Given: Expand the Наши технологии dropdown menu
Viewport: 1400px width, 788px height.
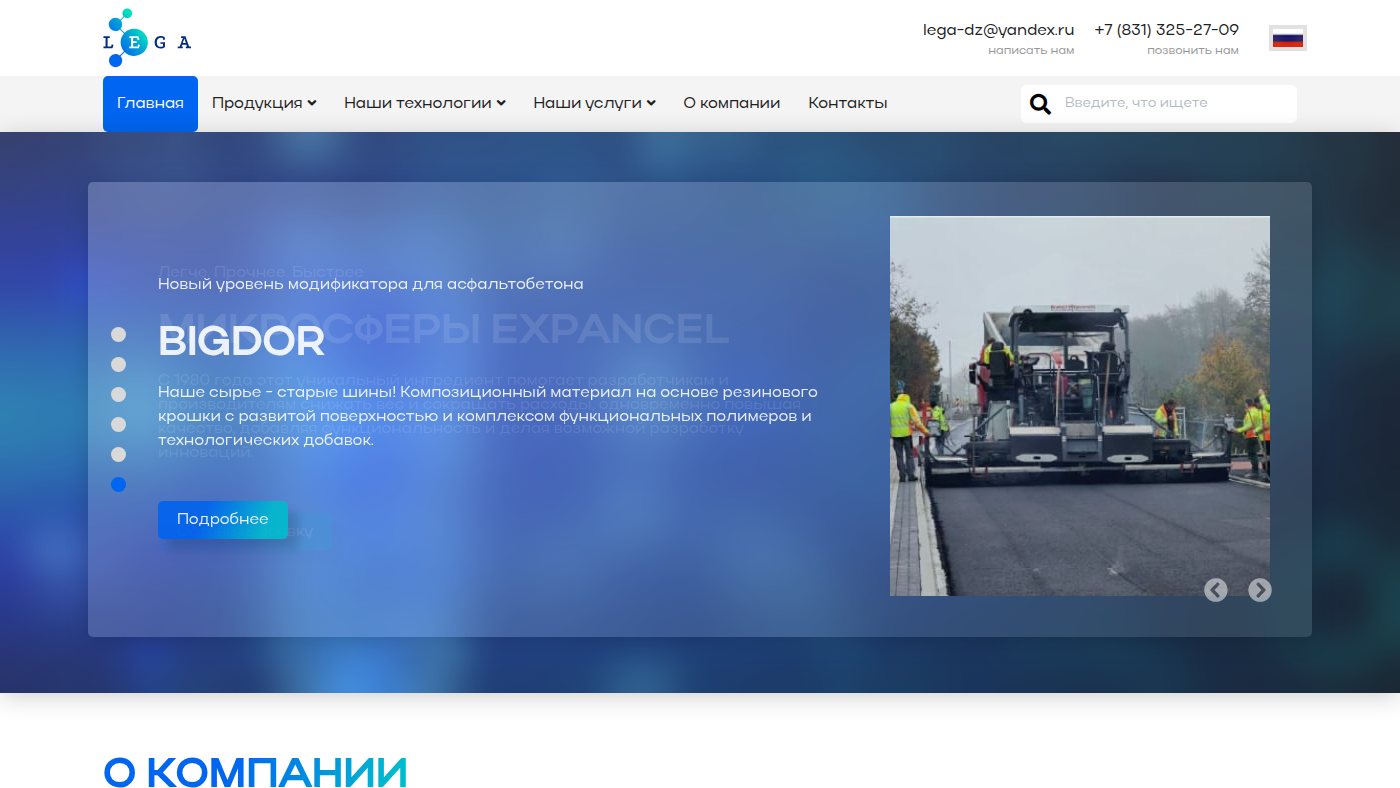Looking at the screenshot, I should tap(425, 103).
